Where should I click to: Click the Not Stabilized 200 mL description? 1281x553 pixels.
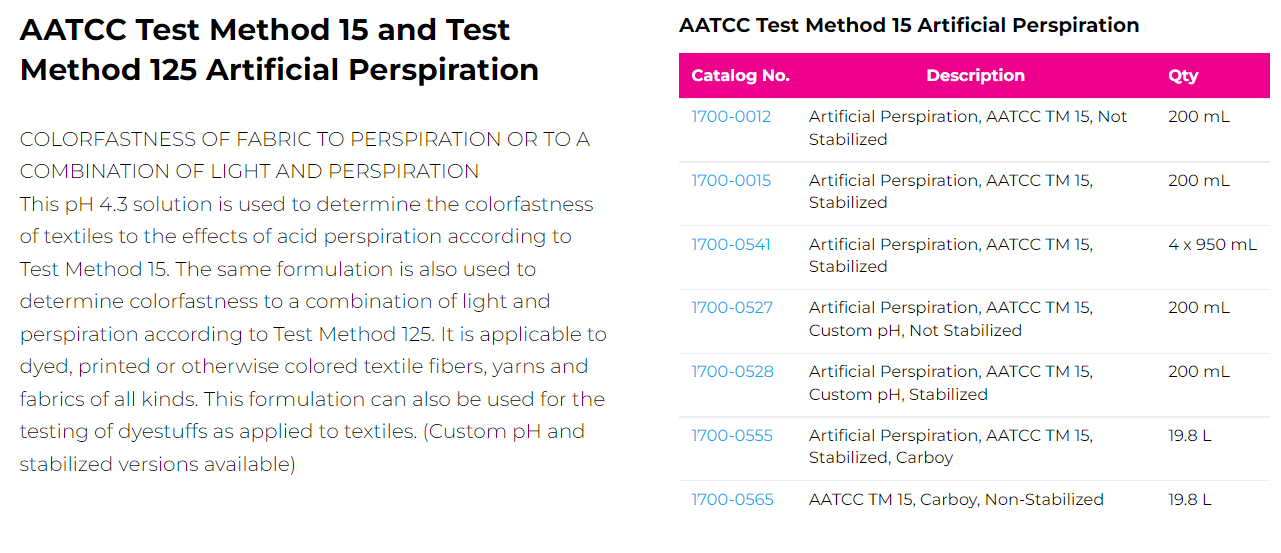point(967,128)
